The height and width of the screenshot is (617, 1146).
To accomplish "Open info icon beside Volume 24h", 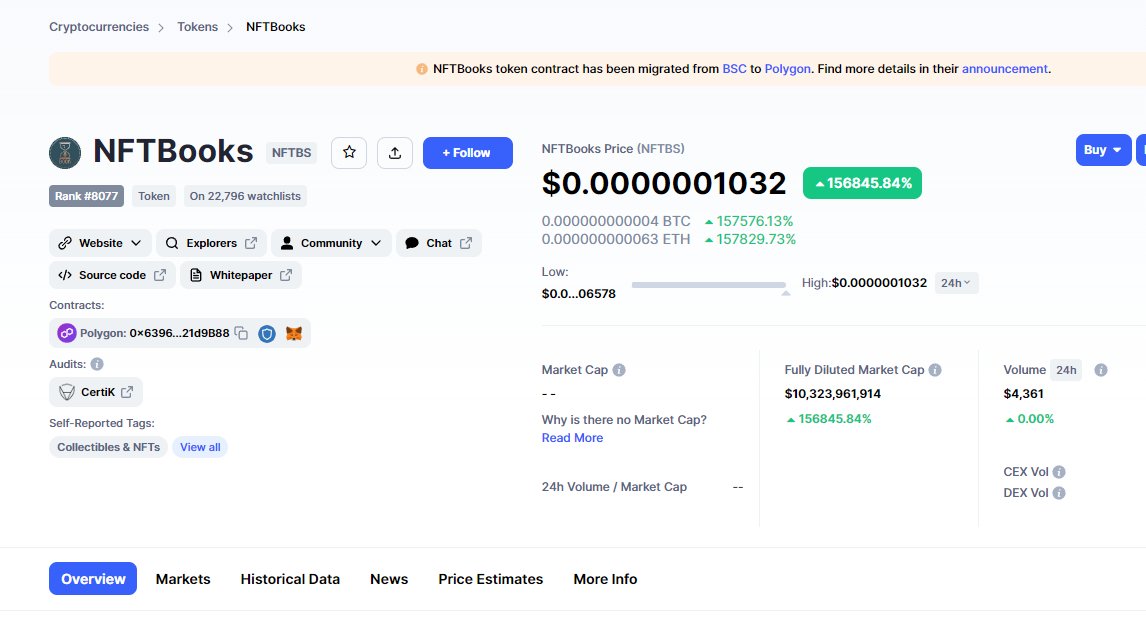I will 1101,370.
